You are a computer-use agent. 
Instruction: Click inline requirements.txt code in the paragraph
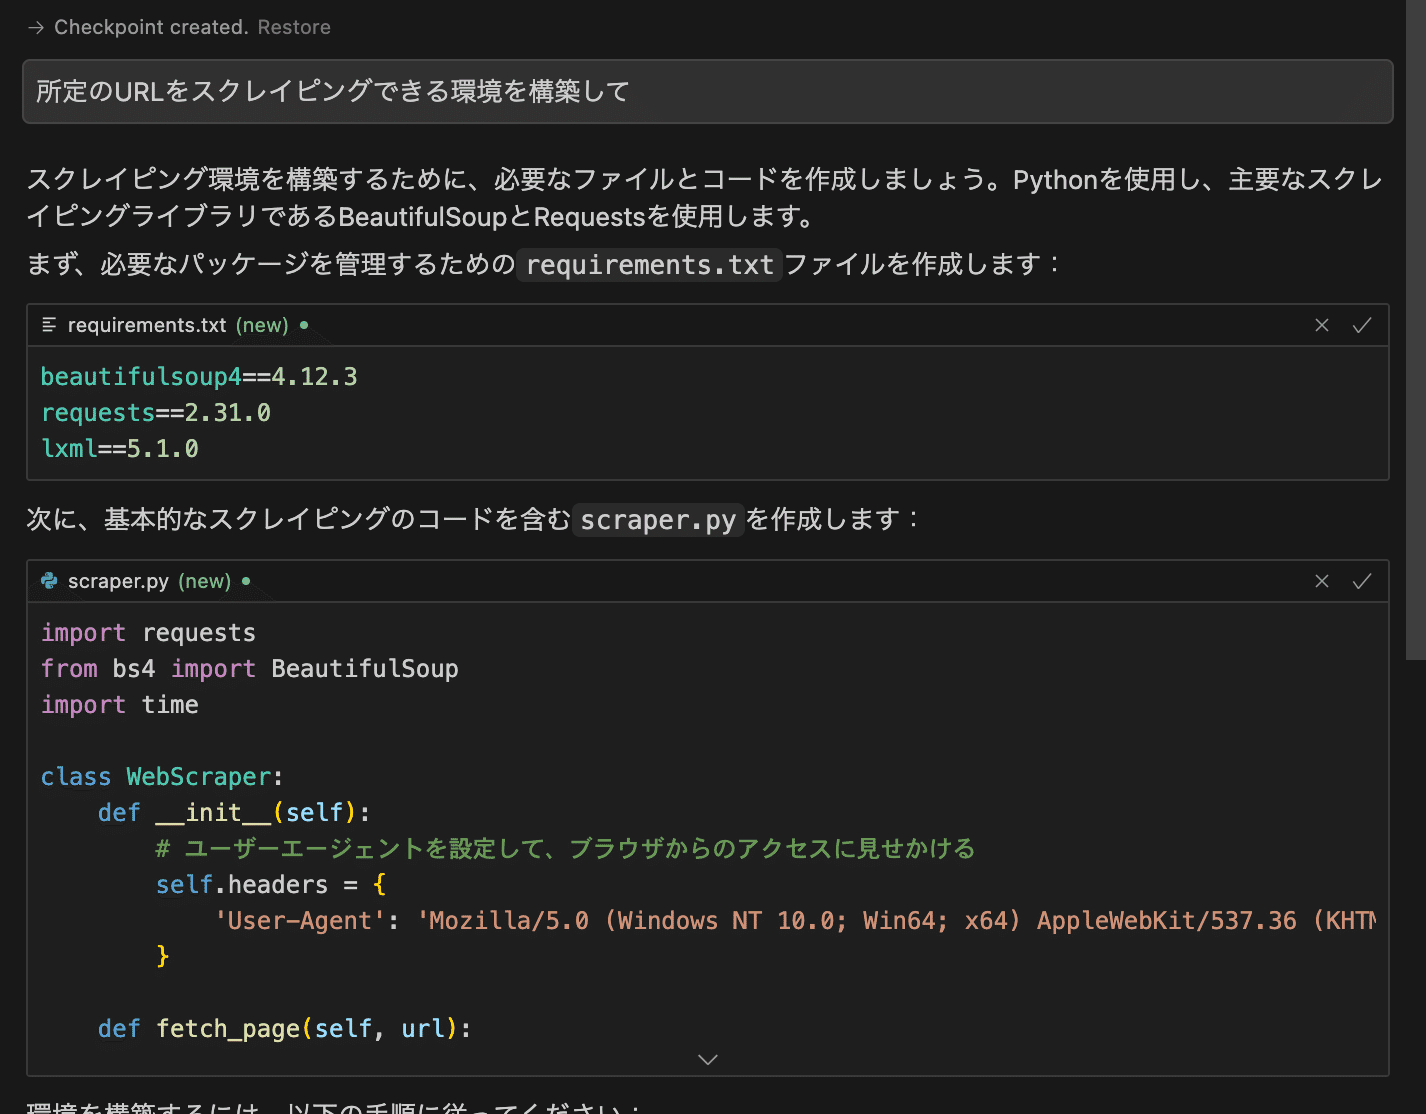click(x=649, y=265)
